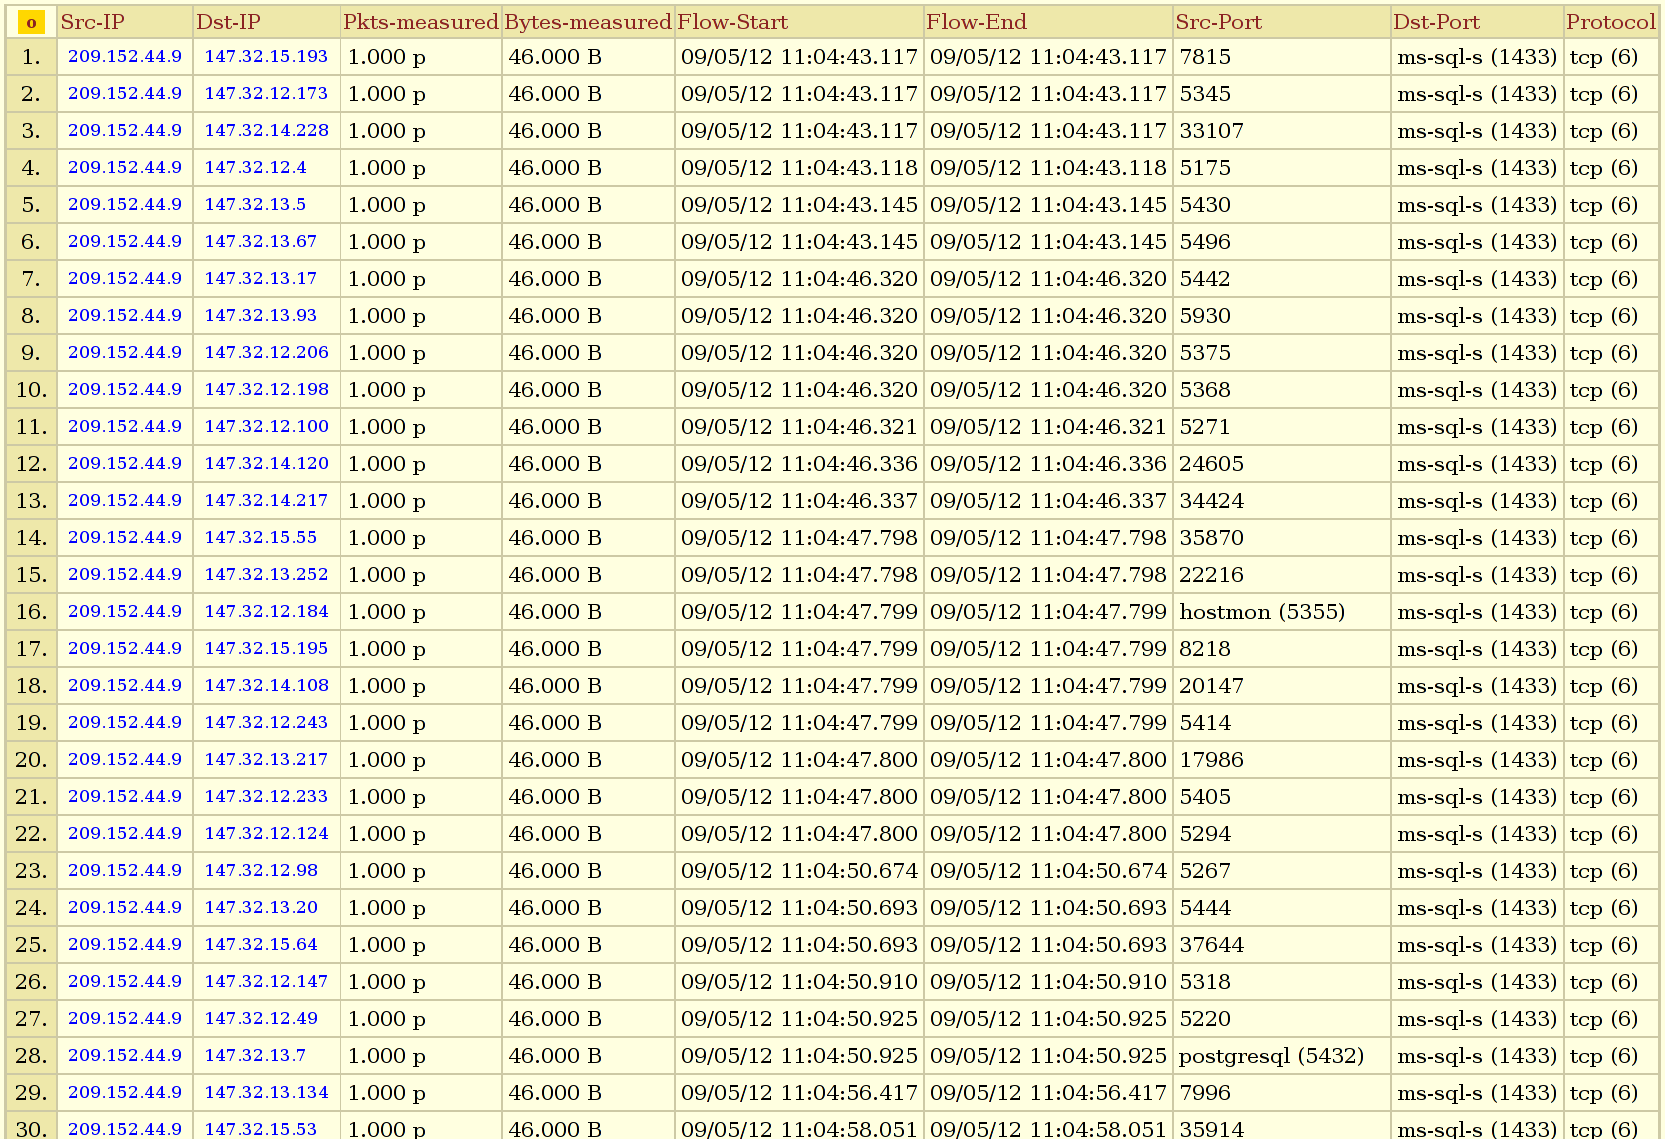Open destination IP 147.32.14.108

click(266, 685)
